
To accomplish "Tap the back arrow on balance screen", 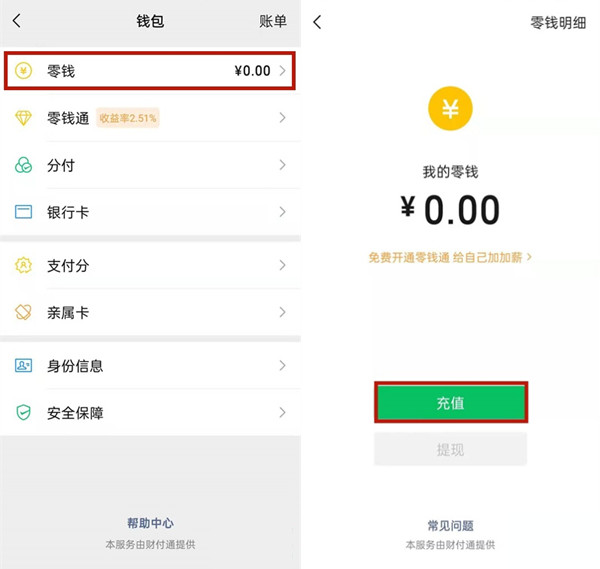I will click(x=317, y=21).
